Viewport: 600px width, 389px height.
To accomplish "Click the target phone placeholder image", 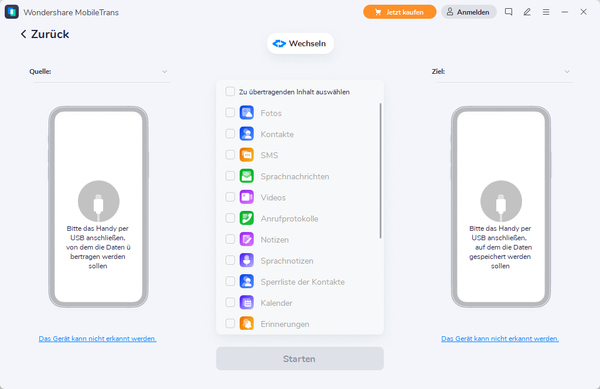I will (x=501, y=207).
